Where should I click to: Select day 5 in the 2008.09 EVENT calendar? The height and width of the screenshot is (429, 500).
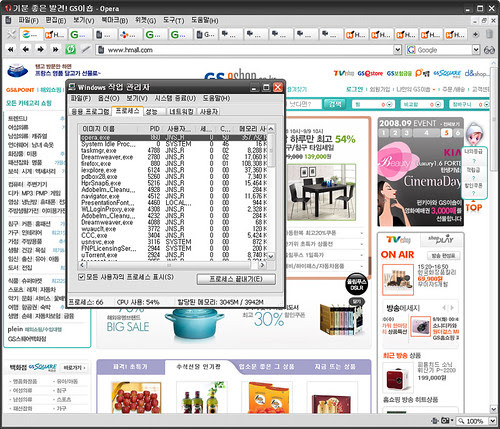[446, 133]
